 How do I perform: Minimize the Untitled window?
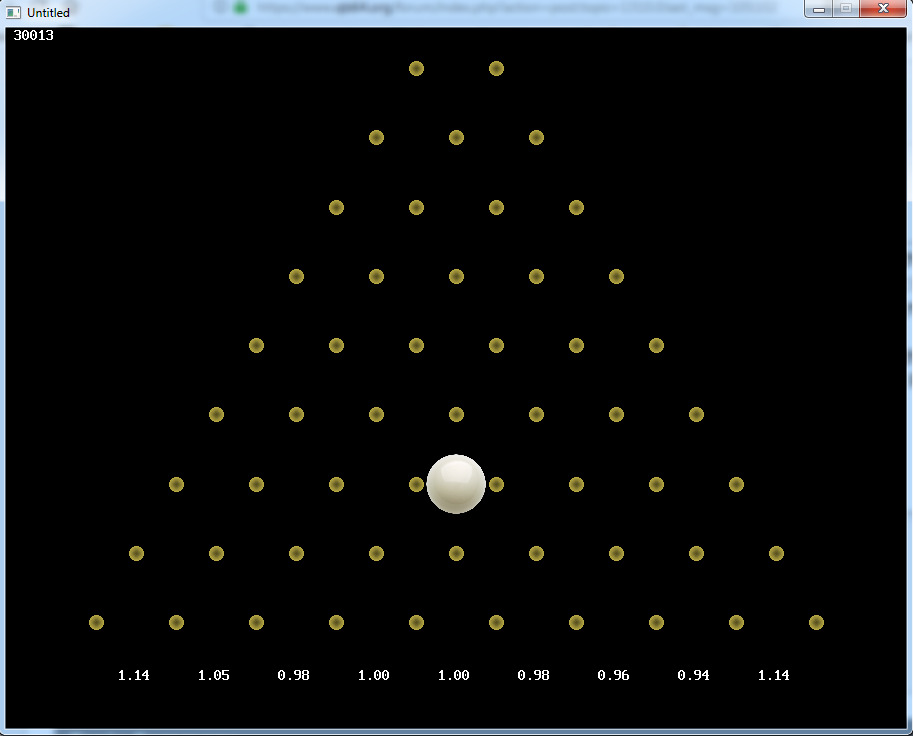click(x=819, y=9)
